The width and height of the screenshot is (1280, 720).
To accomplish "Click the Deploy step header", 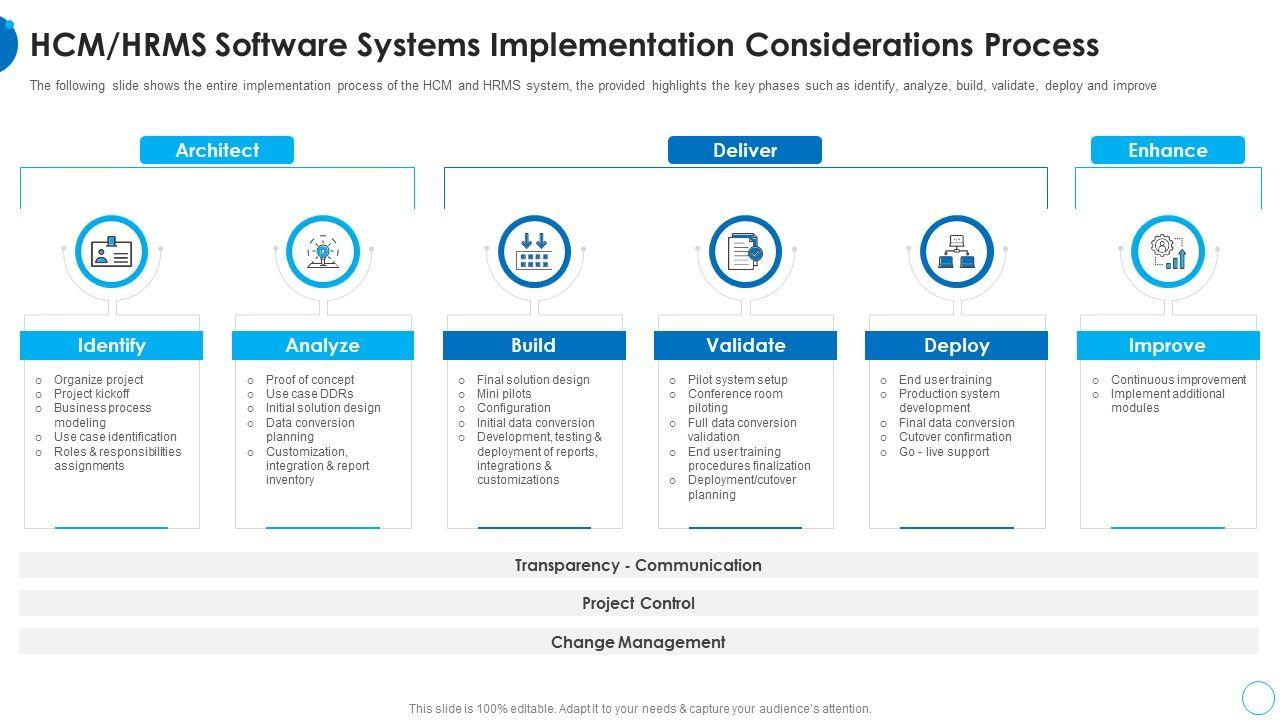I will (x=956, y=346).
